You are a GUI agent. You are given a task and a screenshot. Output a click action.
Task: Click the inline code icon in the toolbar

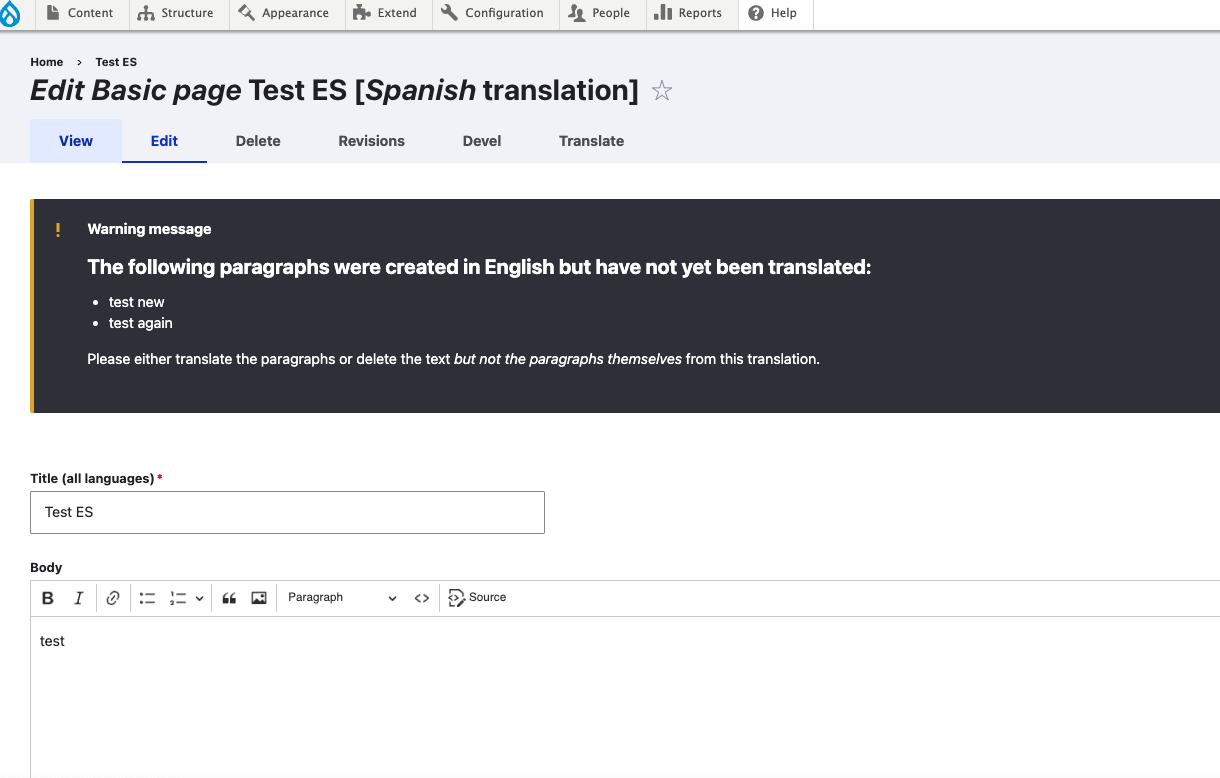pos(421,597)
